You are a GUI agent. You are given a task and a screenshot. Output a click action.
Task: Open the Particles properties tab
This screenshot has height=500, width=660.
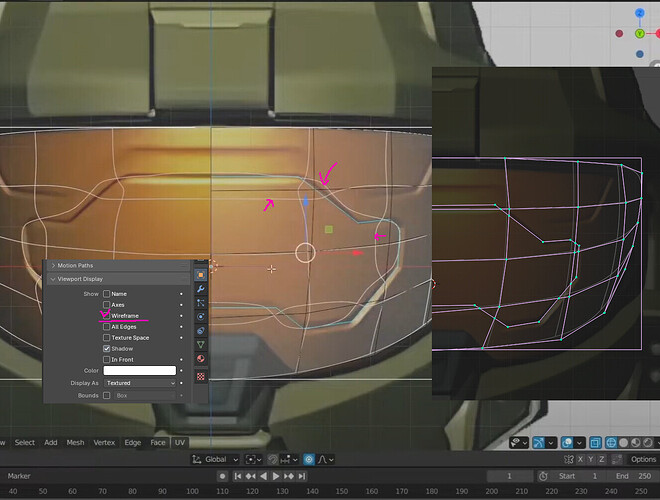(x=201, y=303)
